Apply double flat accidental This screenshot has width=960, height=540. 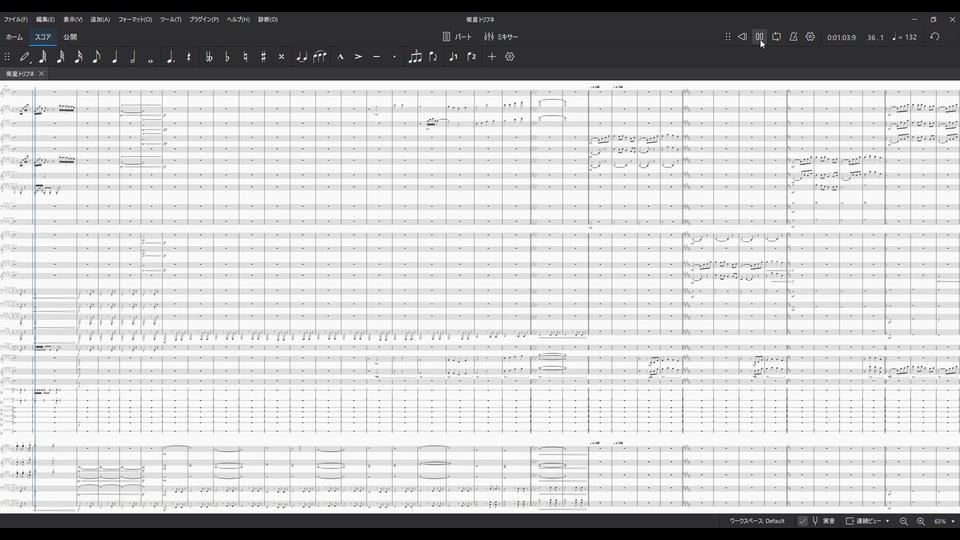click(x=209, y=57)
